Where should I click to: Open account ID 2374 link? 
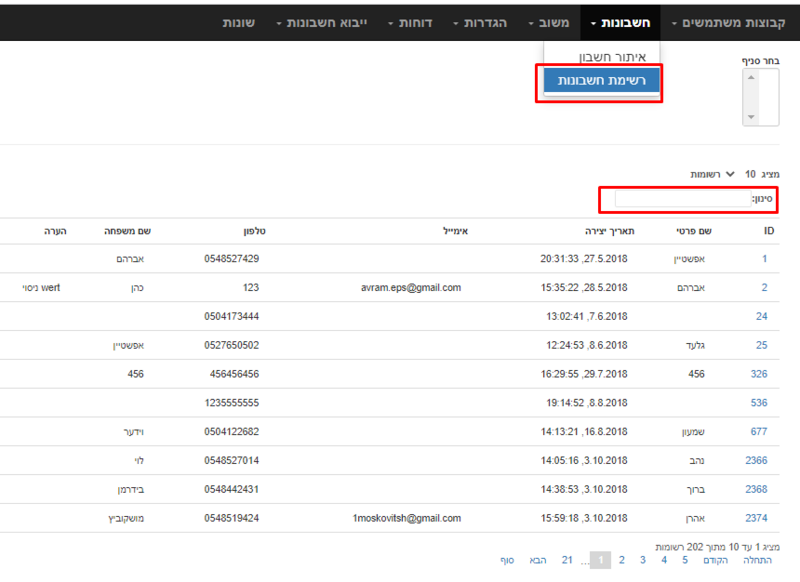756,518
